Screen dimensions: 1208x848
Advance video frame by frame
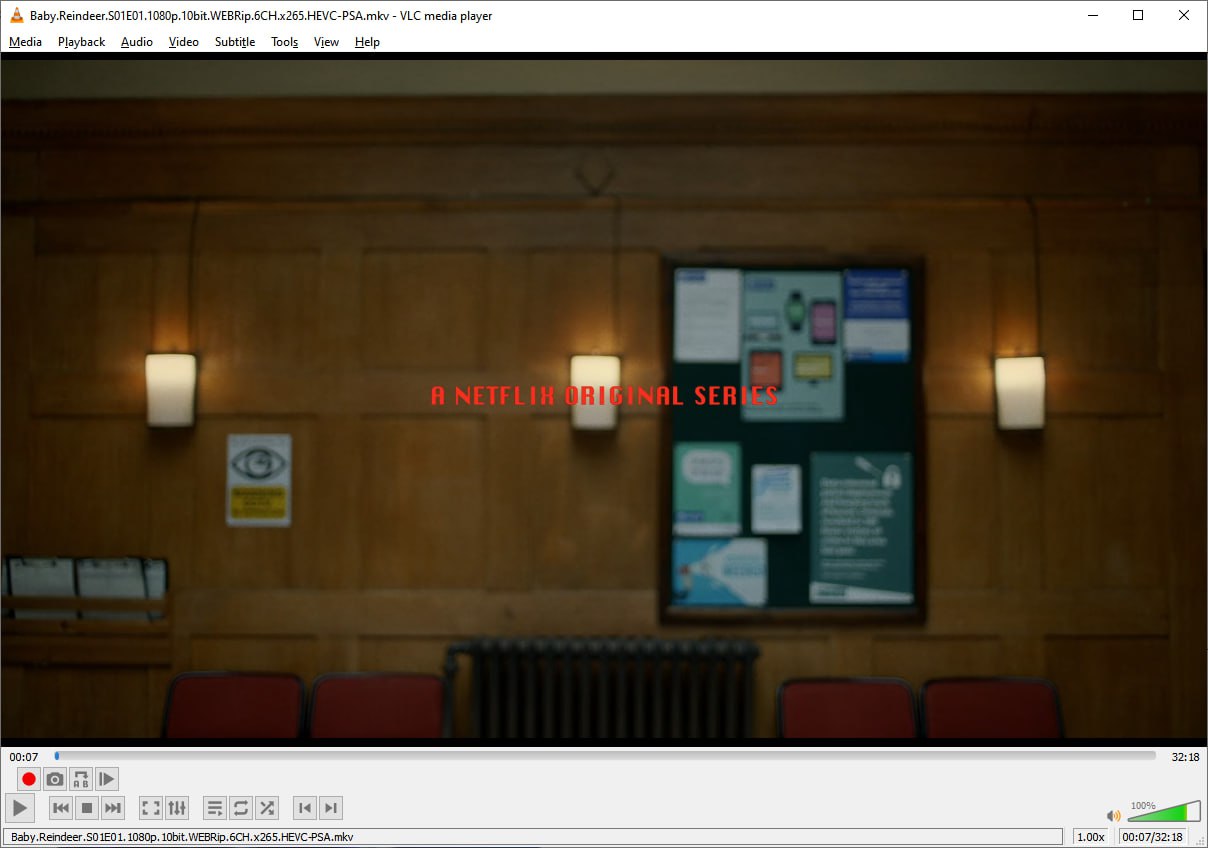tap(107, 779)
